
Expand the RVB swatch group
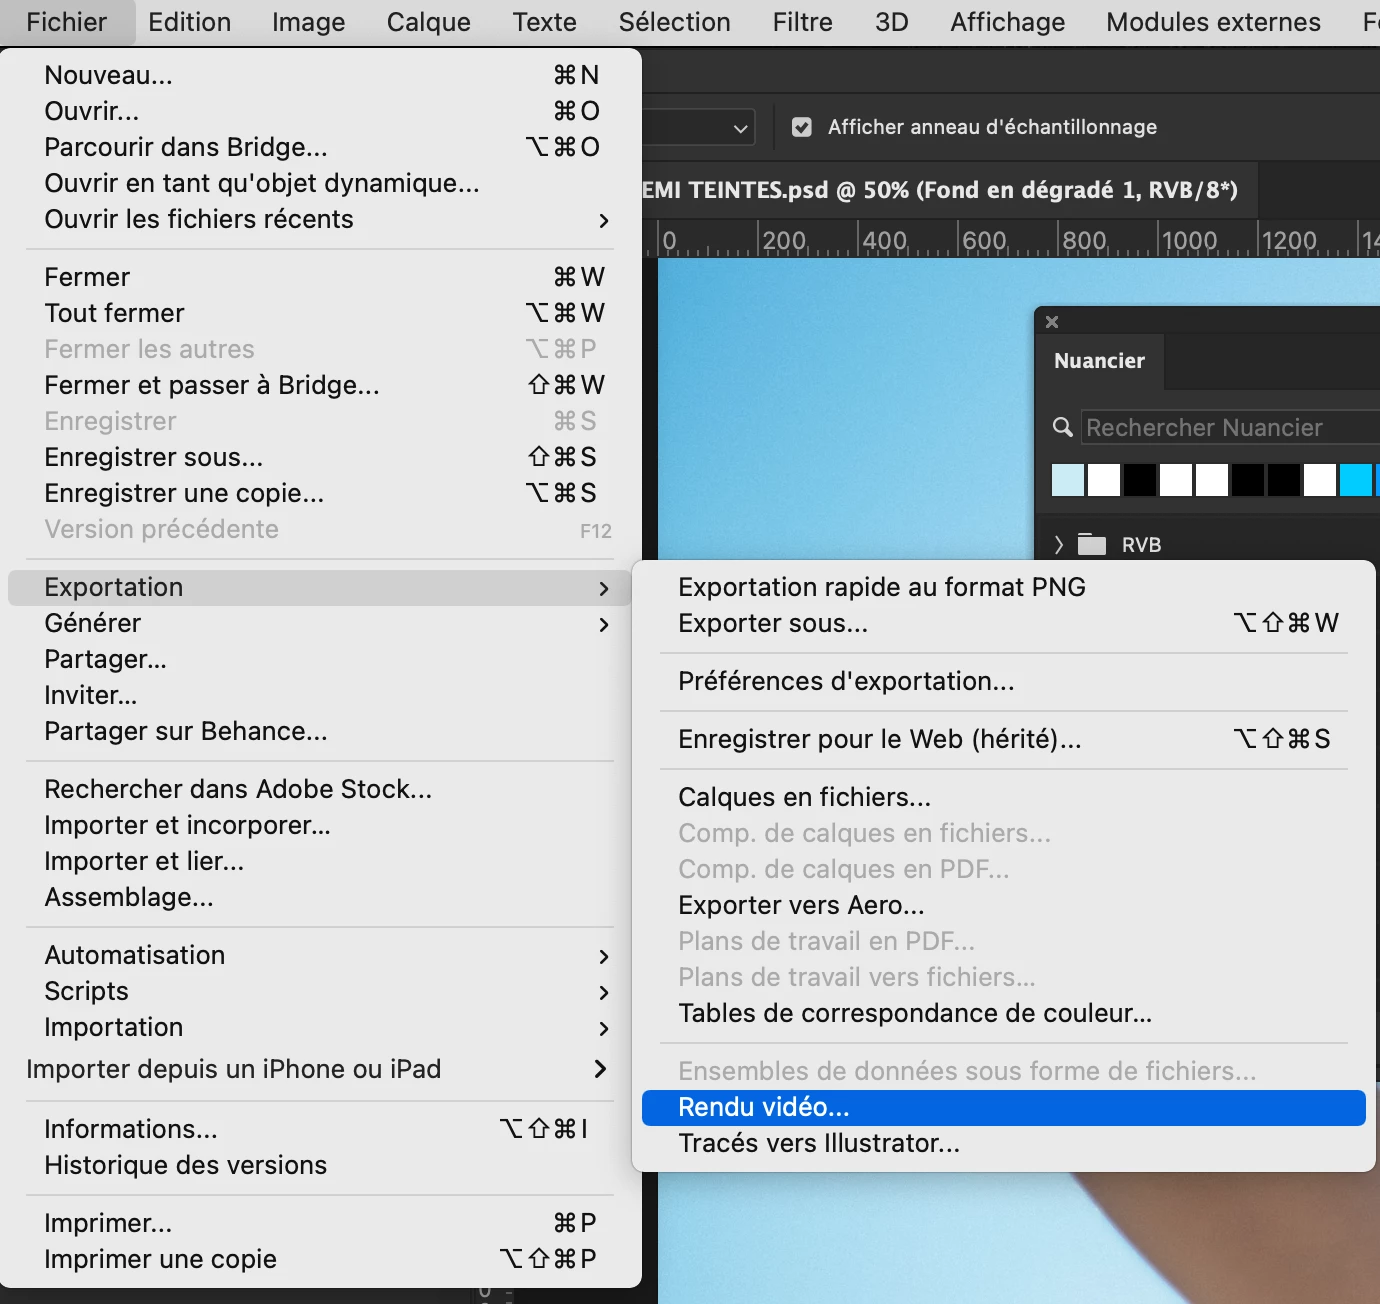[1059, 544]
